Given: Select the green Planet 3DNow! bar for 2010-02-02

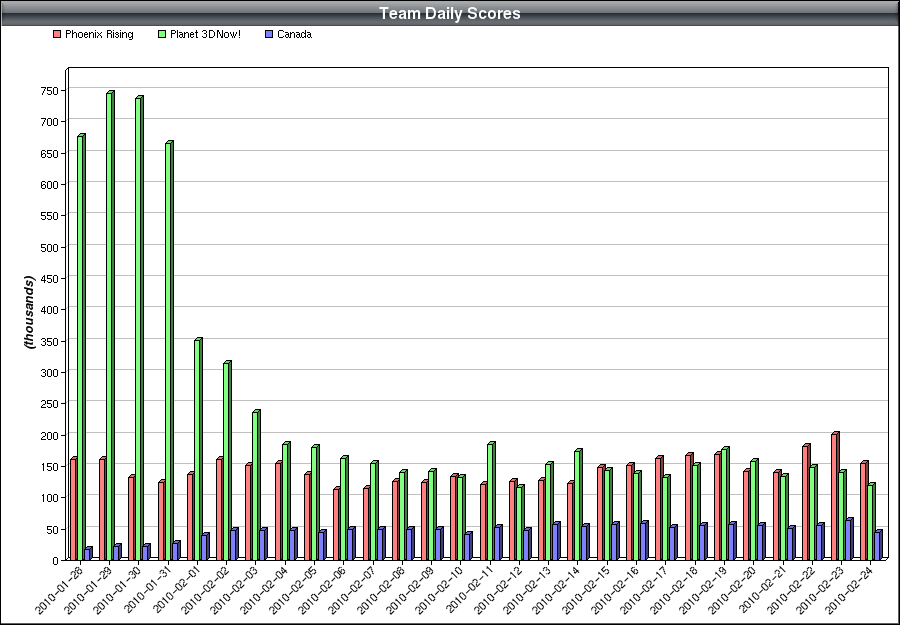Looking at the screenshot, I should point(227,461).
